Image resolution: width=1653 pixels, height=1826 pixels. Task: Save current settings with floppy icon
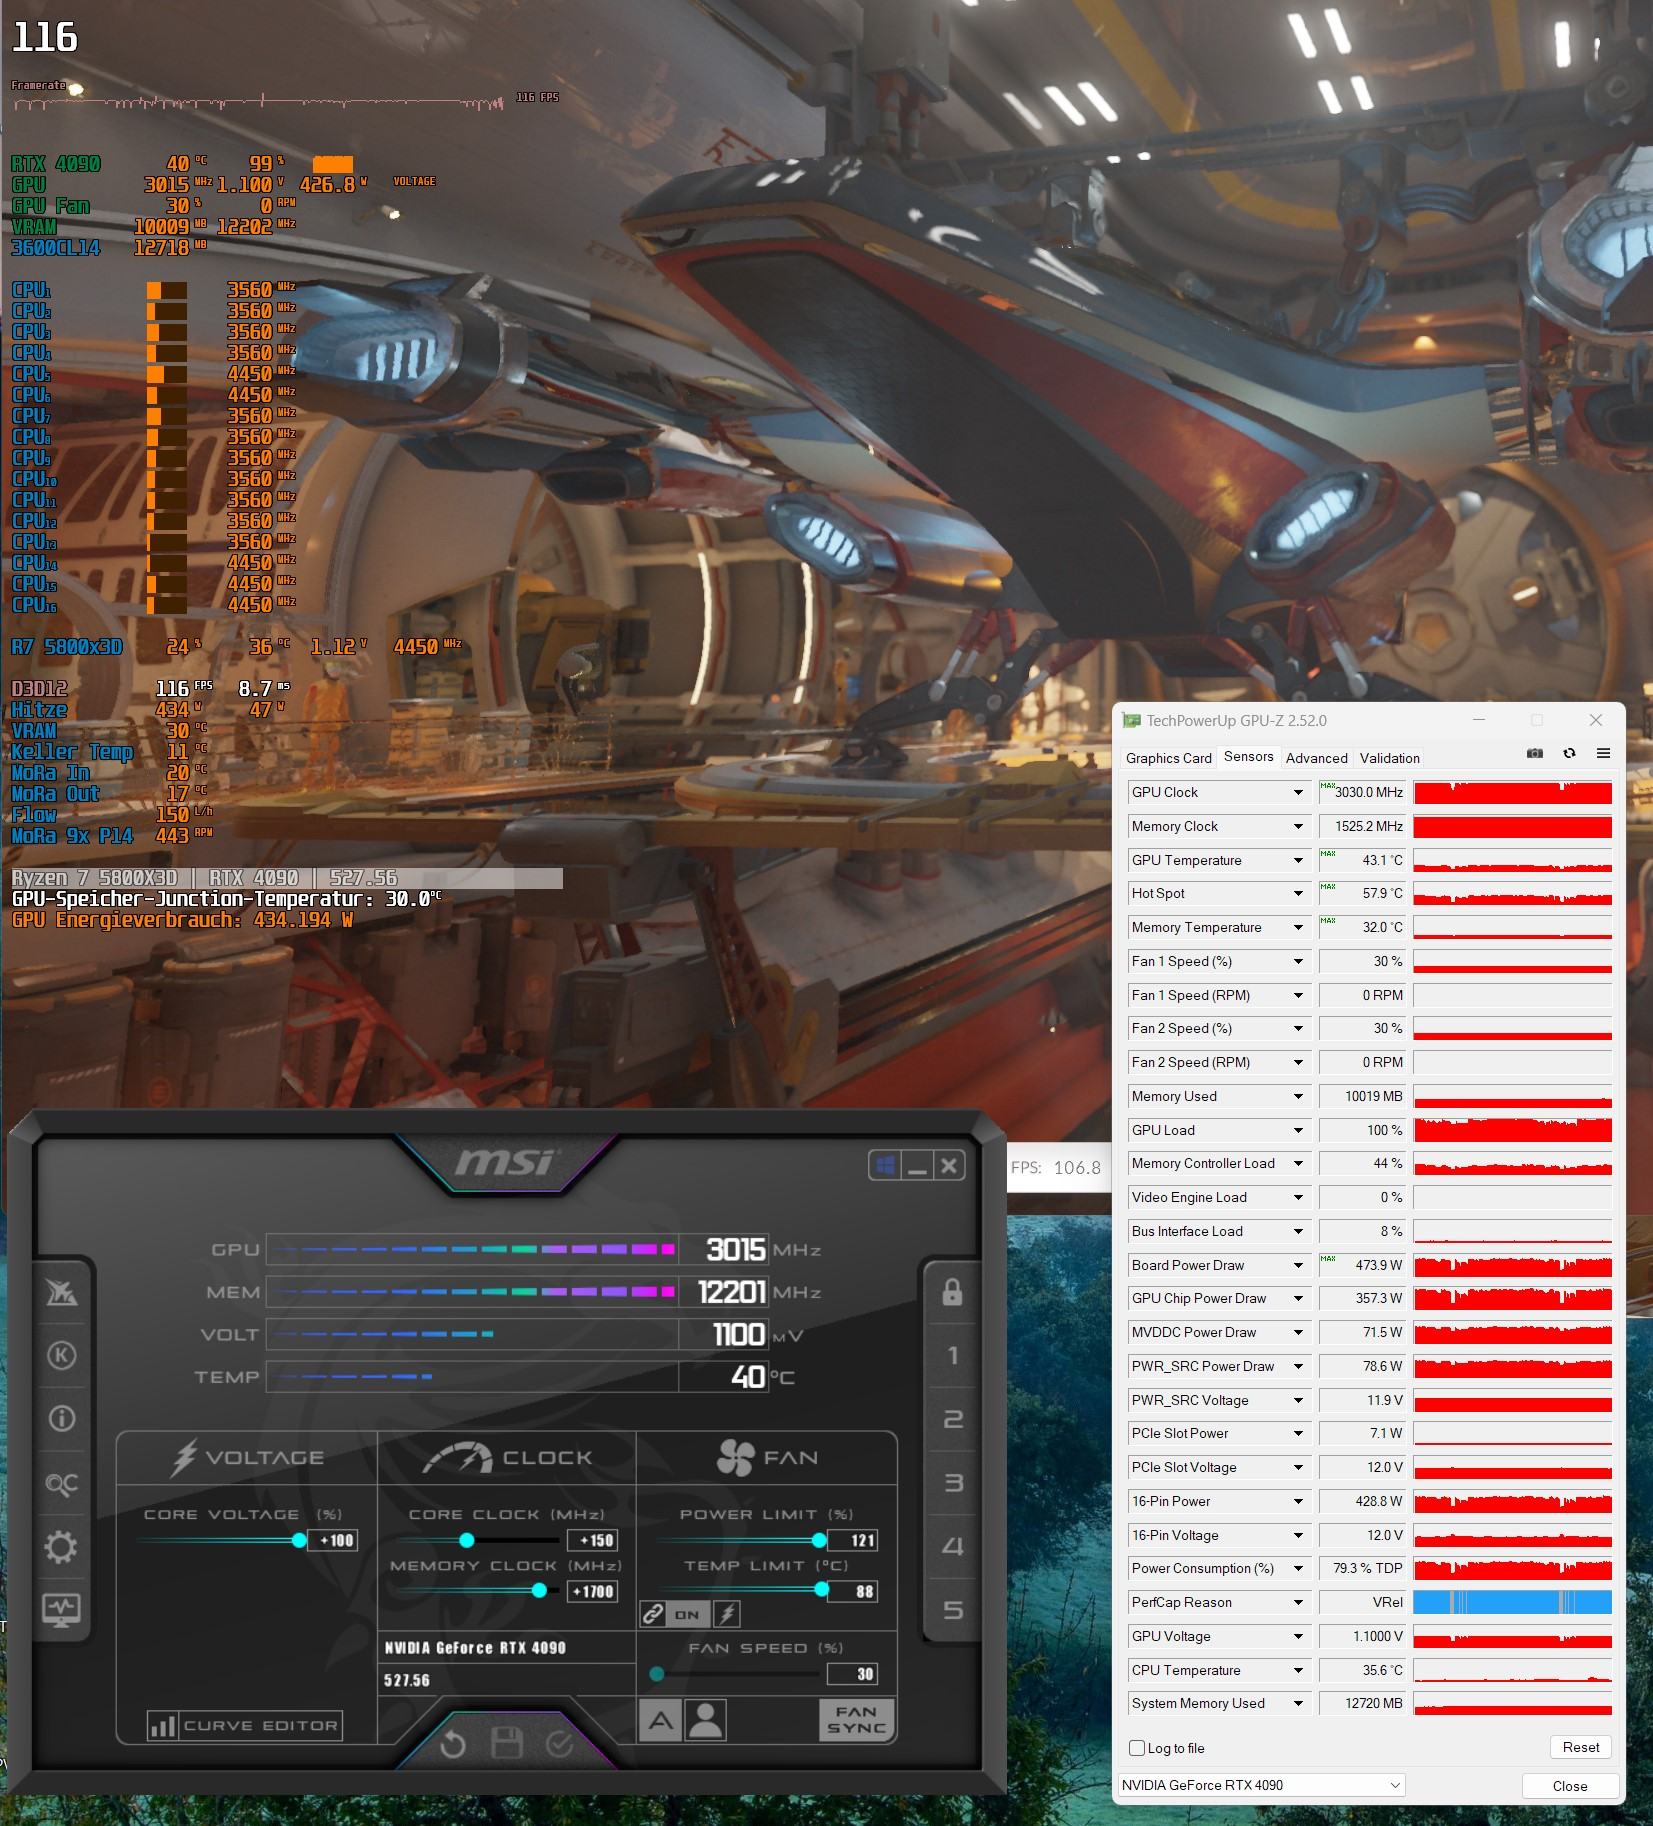click(507, 1744)
